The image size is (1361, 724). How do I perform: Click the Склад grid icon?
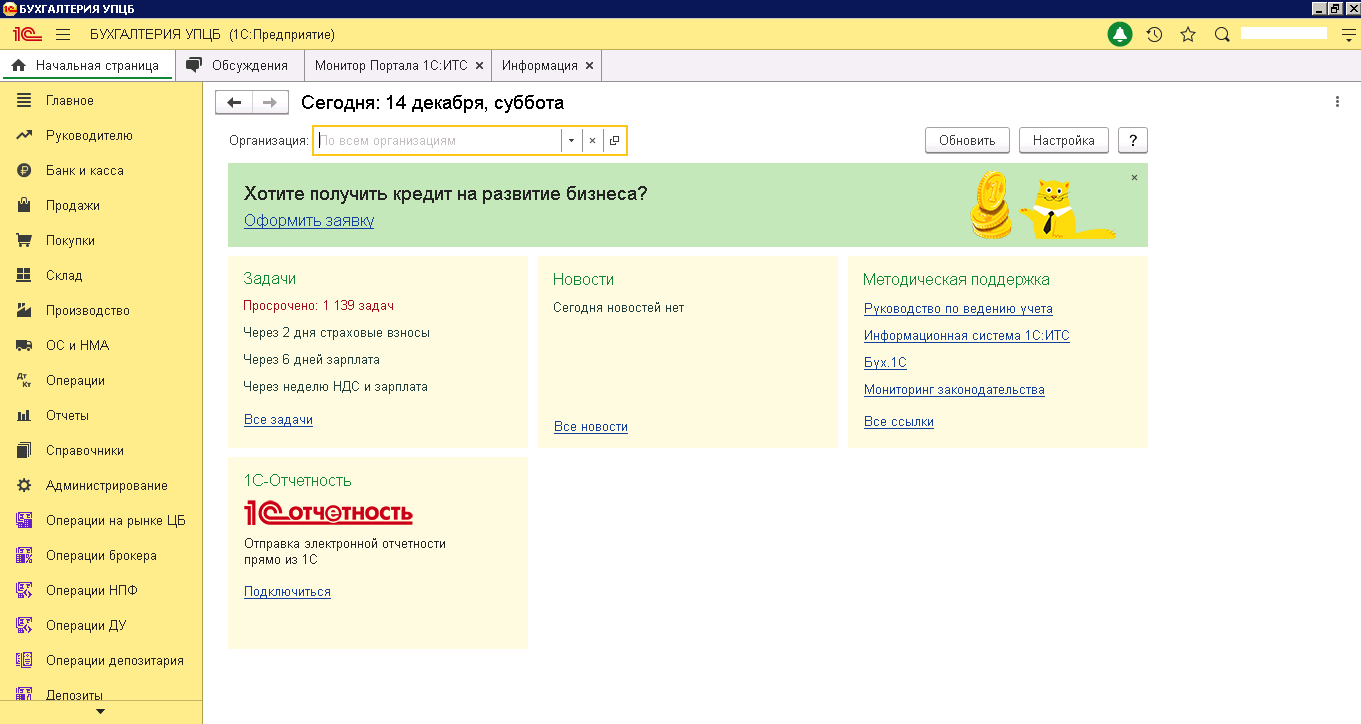(x=24, y=275)
